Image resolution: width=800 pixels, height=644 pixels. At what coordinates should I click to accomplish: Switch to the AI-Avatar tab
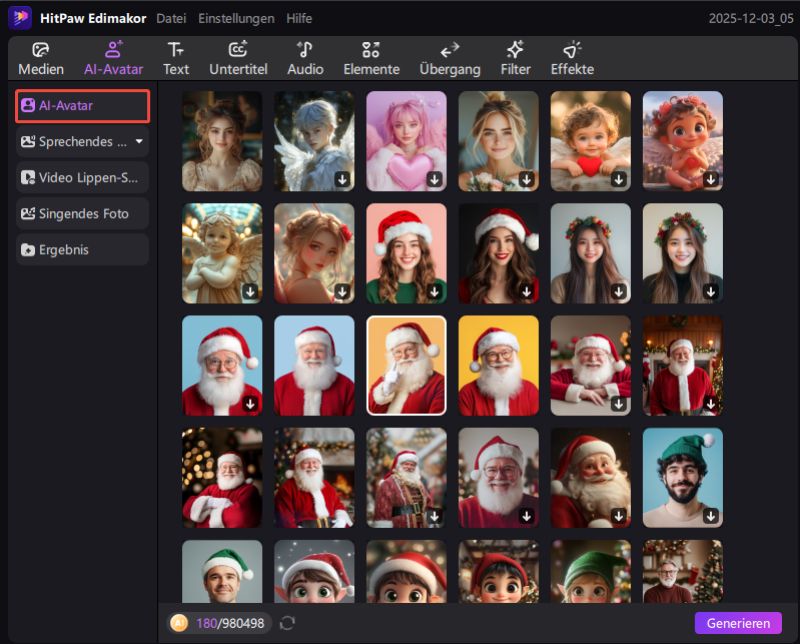click(x=113, y=57)
